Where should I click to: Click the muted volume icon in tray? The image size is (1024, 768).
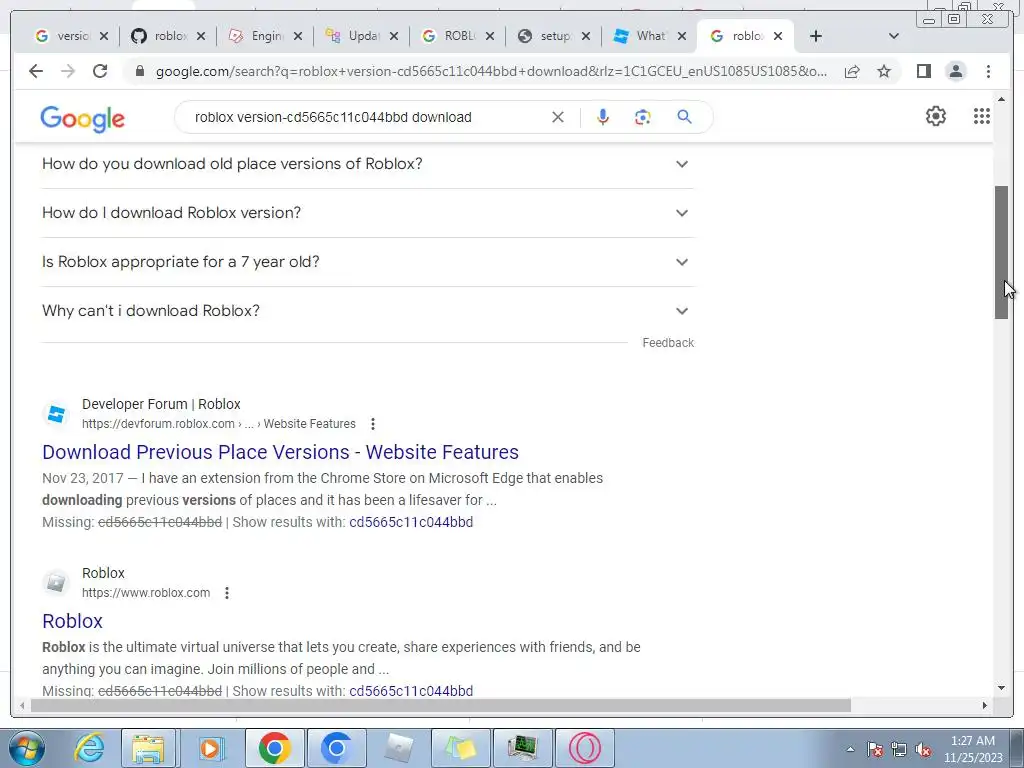[923, 750]
